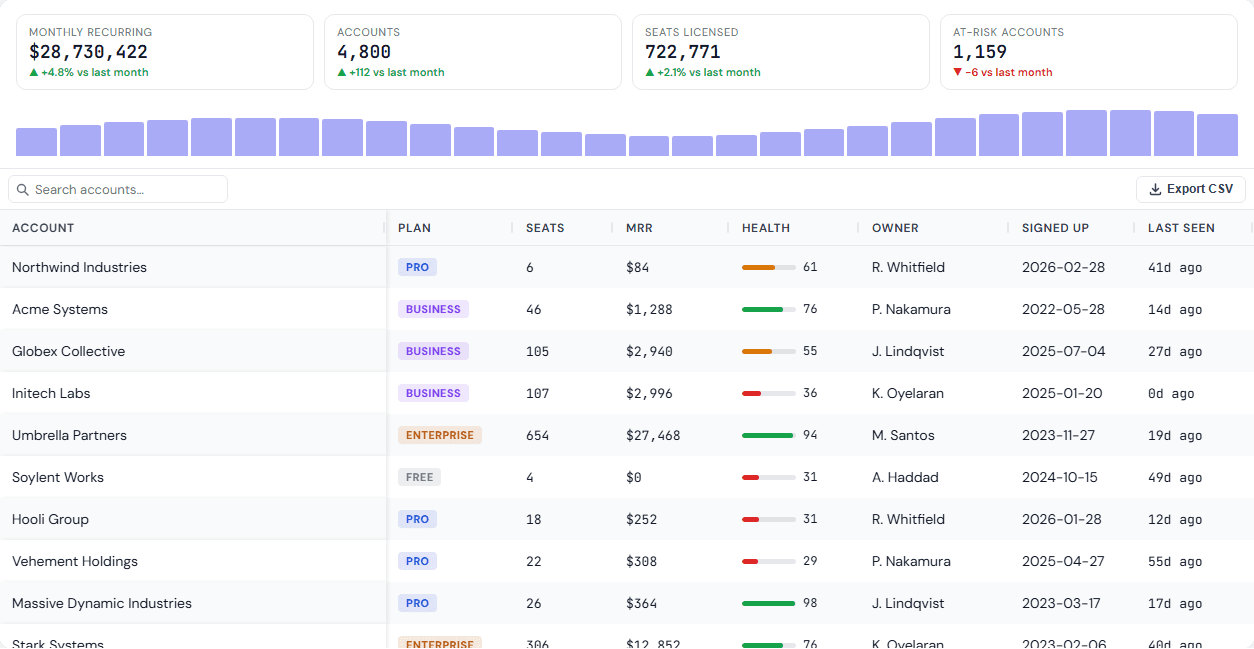Click the $2,996 MRR value
The width and height of the screenshot is (1254, 649).
click(649, 393)
